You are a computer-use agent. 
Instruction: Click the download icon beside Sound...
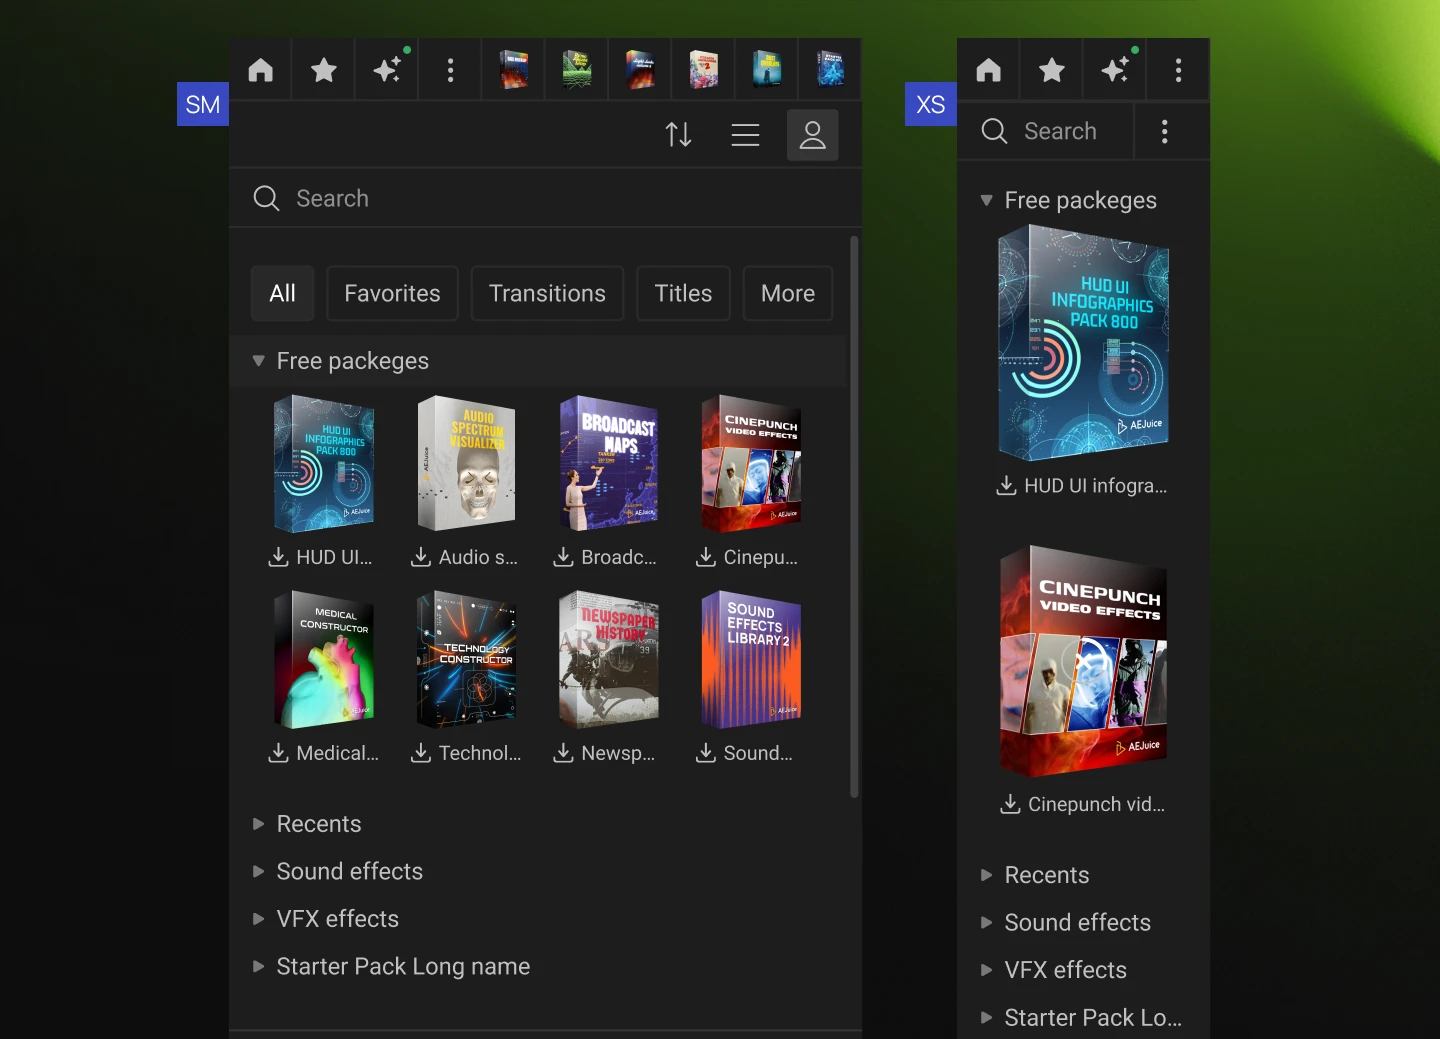click(x=706, y=753)
